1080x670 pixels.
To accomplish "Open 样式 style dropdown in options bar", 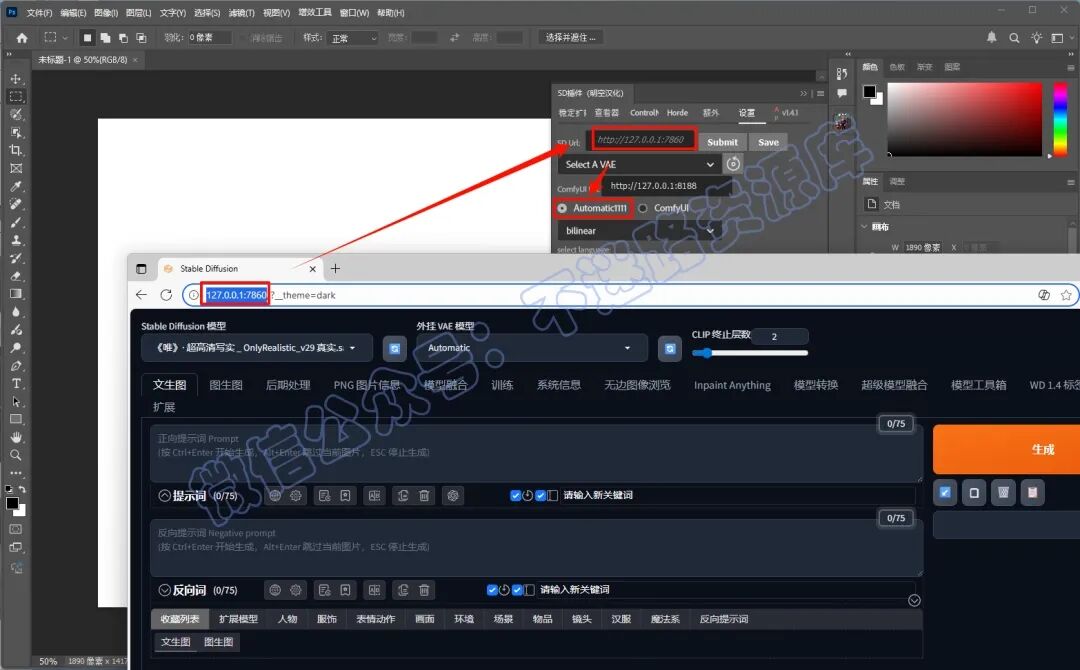I will click(x=353, y=38).
